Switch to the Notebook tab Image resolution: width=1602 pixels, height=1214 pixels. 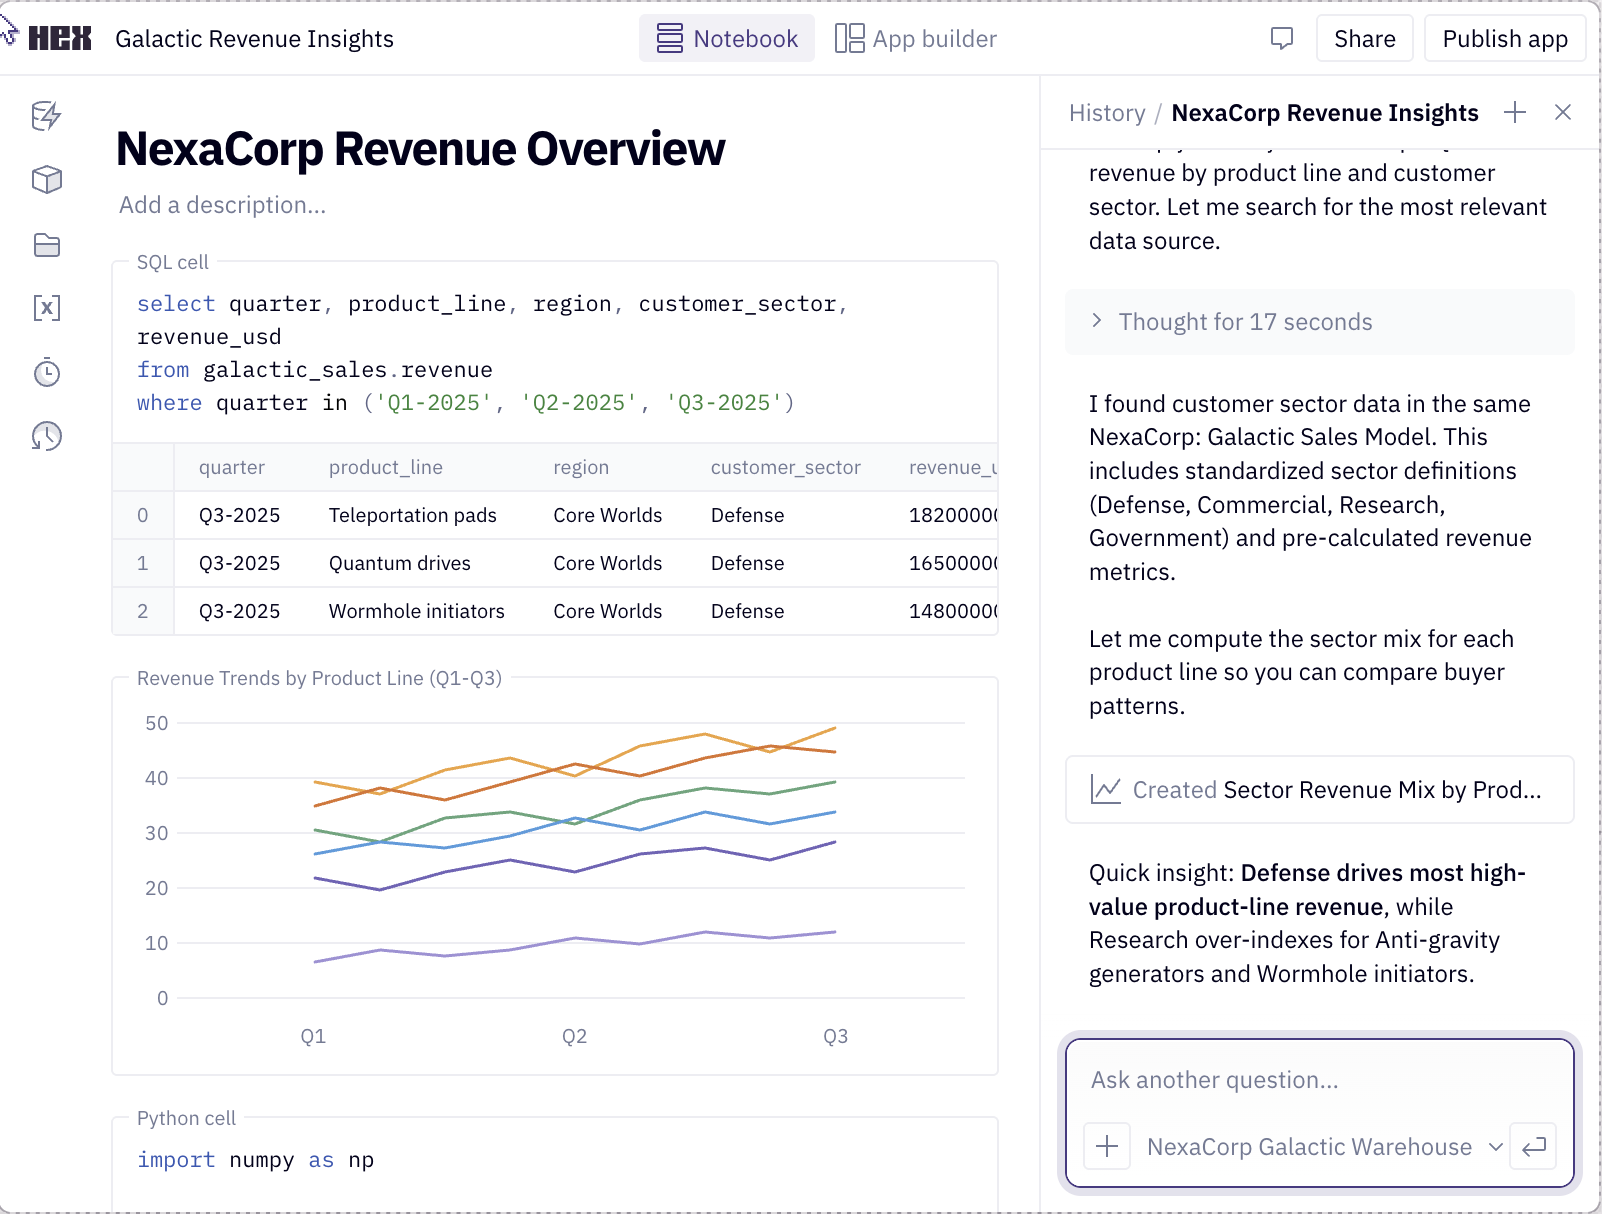pyautogui.click(x=727, y=39)
